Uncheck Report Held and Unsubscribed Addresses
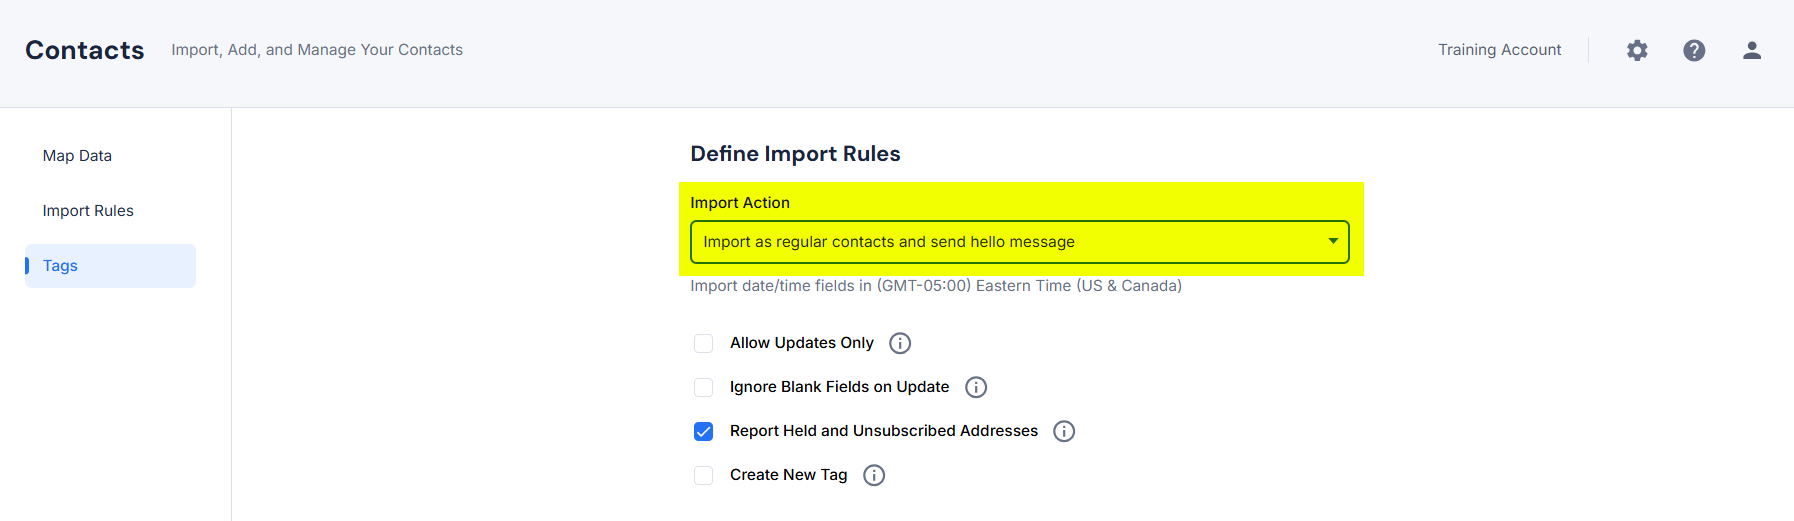Image resolution: width=1794 pixels, height=521 pixels. click(x=704, y=431)
